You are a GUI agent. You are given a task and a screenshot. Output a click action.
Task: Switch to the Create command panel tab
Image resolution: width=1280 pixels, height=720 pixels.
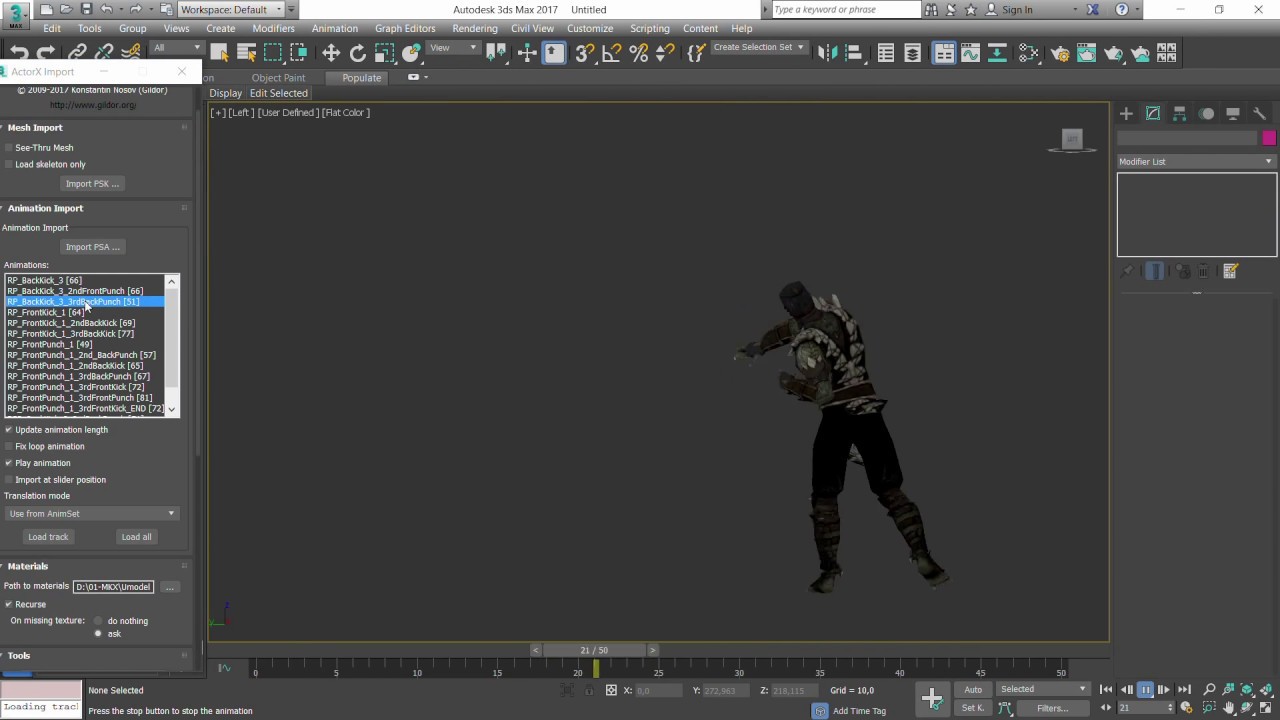click(1126, 114)
